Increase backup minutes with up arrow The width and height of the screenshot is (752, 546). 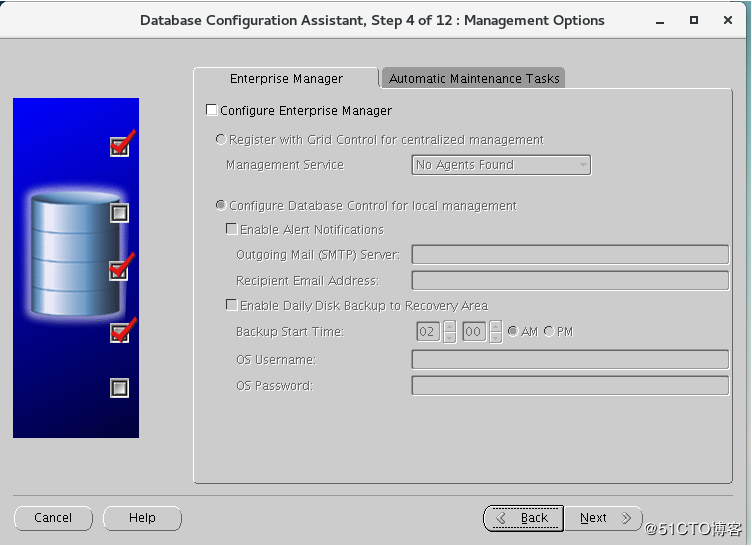[496, 326]
